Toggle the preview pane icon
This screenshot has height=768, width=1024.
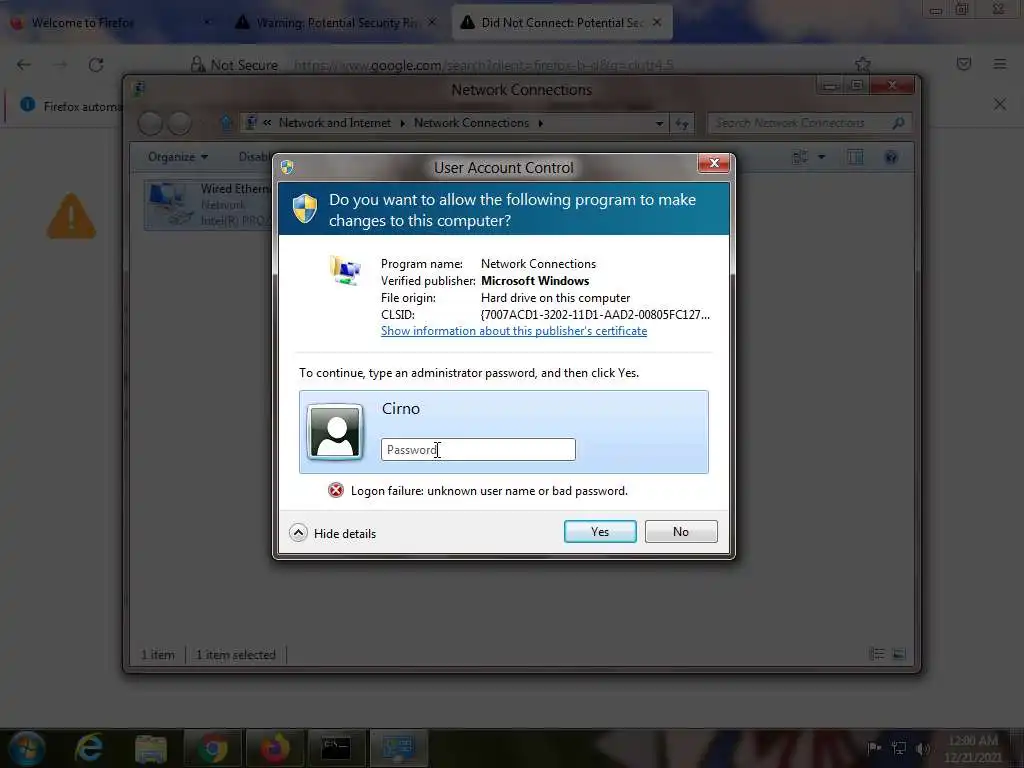854,157
